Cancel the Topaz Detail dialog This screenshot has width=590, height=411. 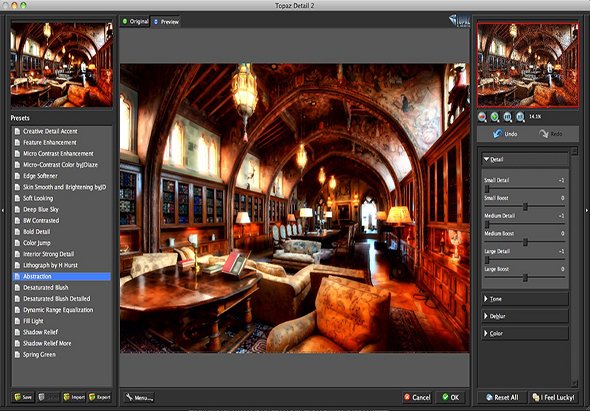[x=417, y=397]
